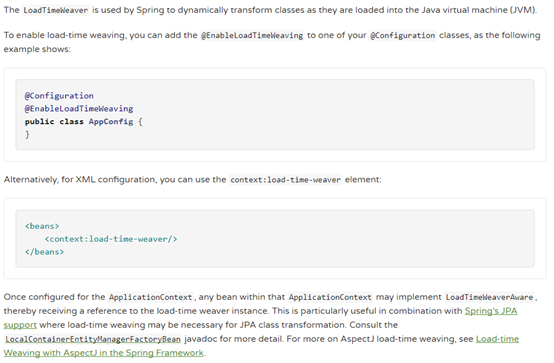This screenshot has height=363, width=554.
Task: Click the @EnableLoadTimeWeaving inline code in paragraph
Action: [x=252, y=35]
